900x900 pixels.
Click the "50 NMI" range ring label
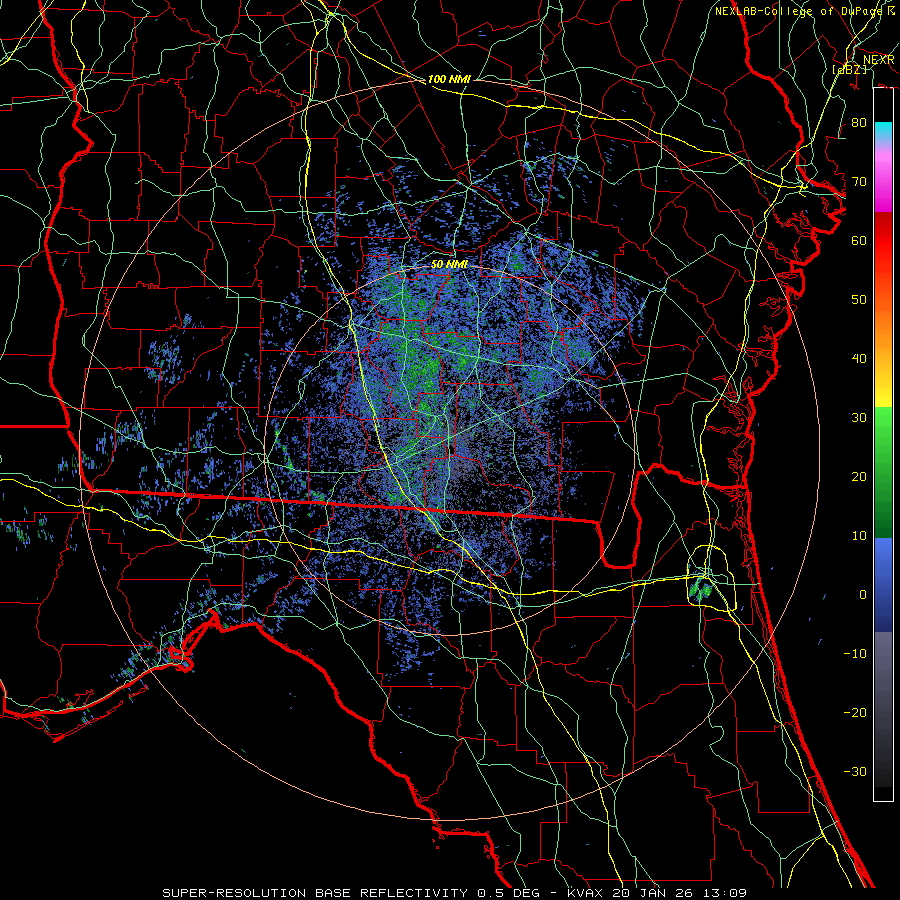click(449, 265)
